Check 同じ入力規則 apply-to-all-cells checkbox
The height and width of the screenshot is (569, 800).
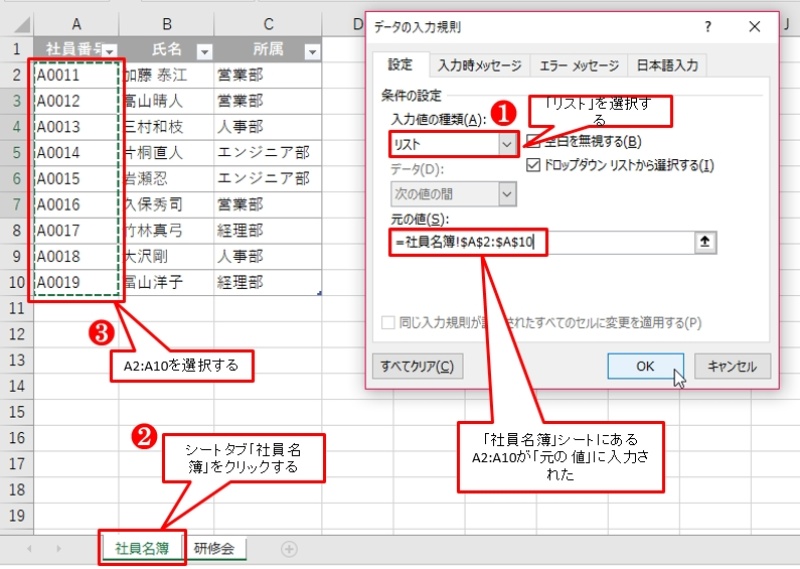387,323
